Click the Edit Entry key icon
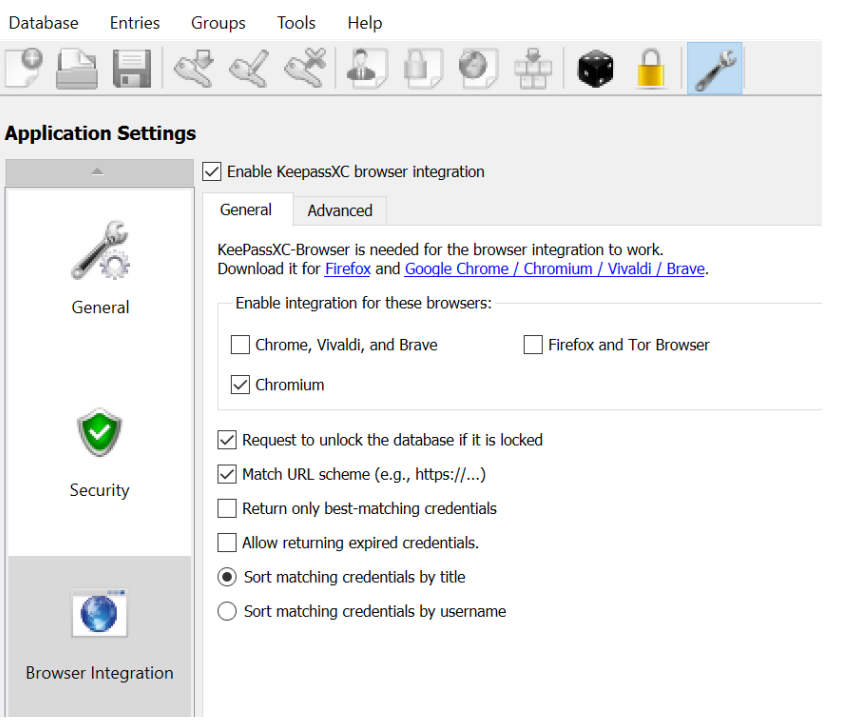 point(249,68)
